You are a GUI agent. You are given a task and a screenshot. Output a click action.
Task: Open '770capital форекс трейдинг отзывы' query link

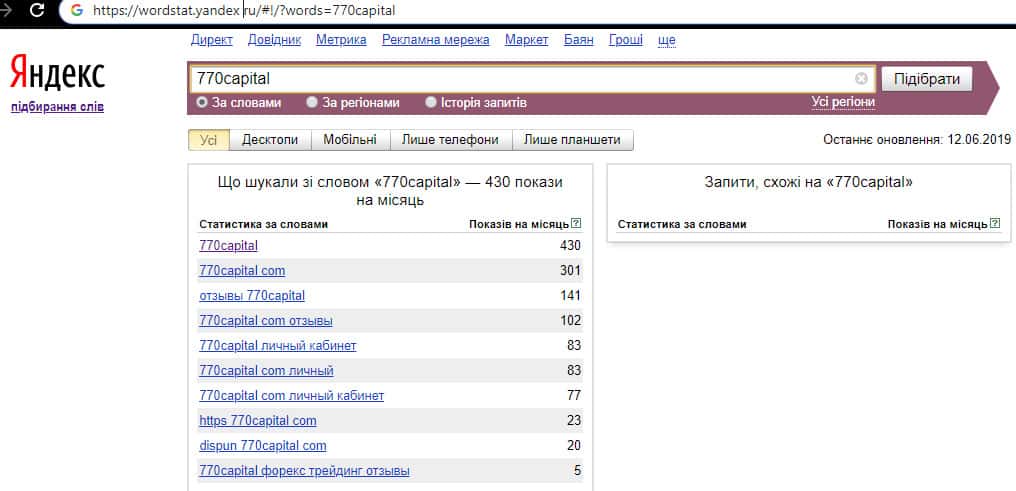[x=305, y=471]
